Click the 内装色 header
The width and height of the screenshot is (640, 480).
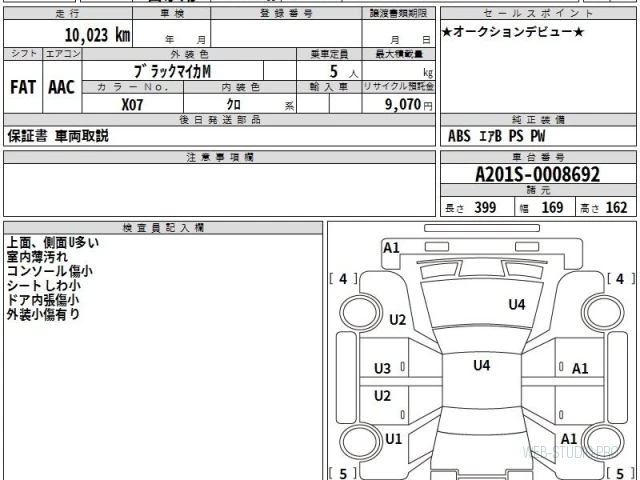coord(240,87)
